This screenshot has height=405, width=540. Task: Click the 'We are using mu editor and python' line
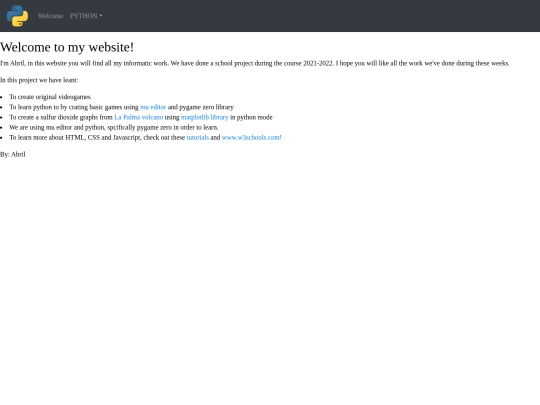tap(114, 127)
